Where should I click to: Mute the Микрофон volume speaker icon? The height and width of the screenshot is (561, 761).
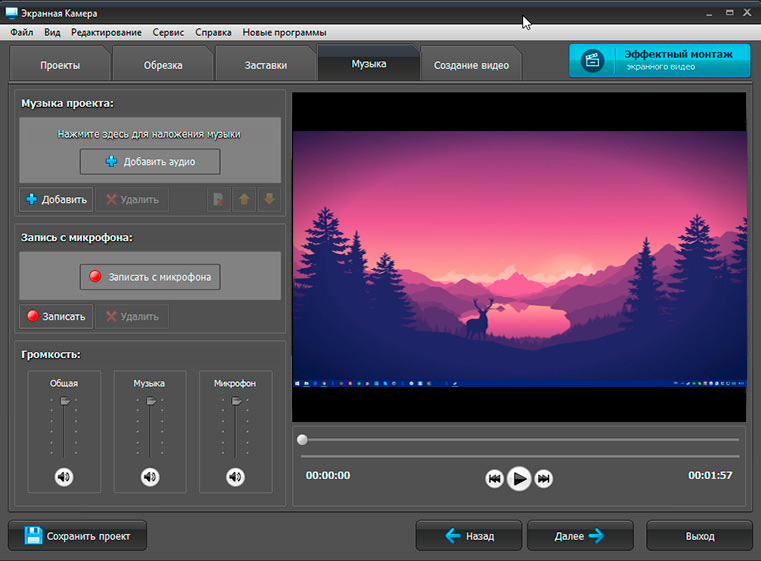click(235, 477)
